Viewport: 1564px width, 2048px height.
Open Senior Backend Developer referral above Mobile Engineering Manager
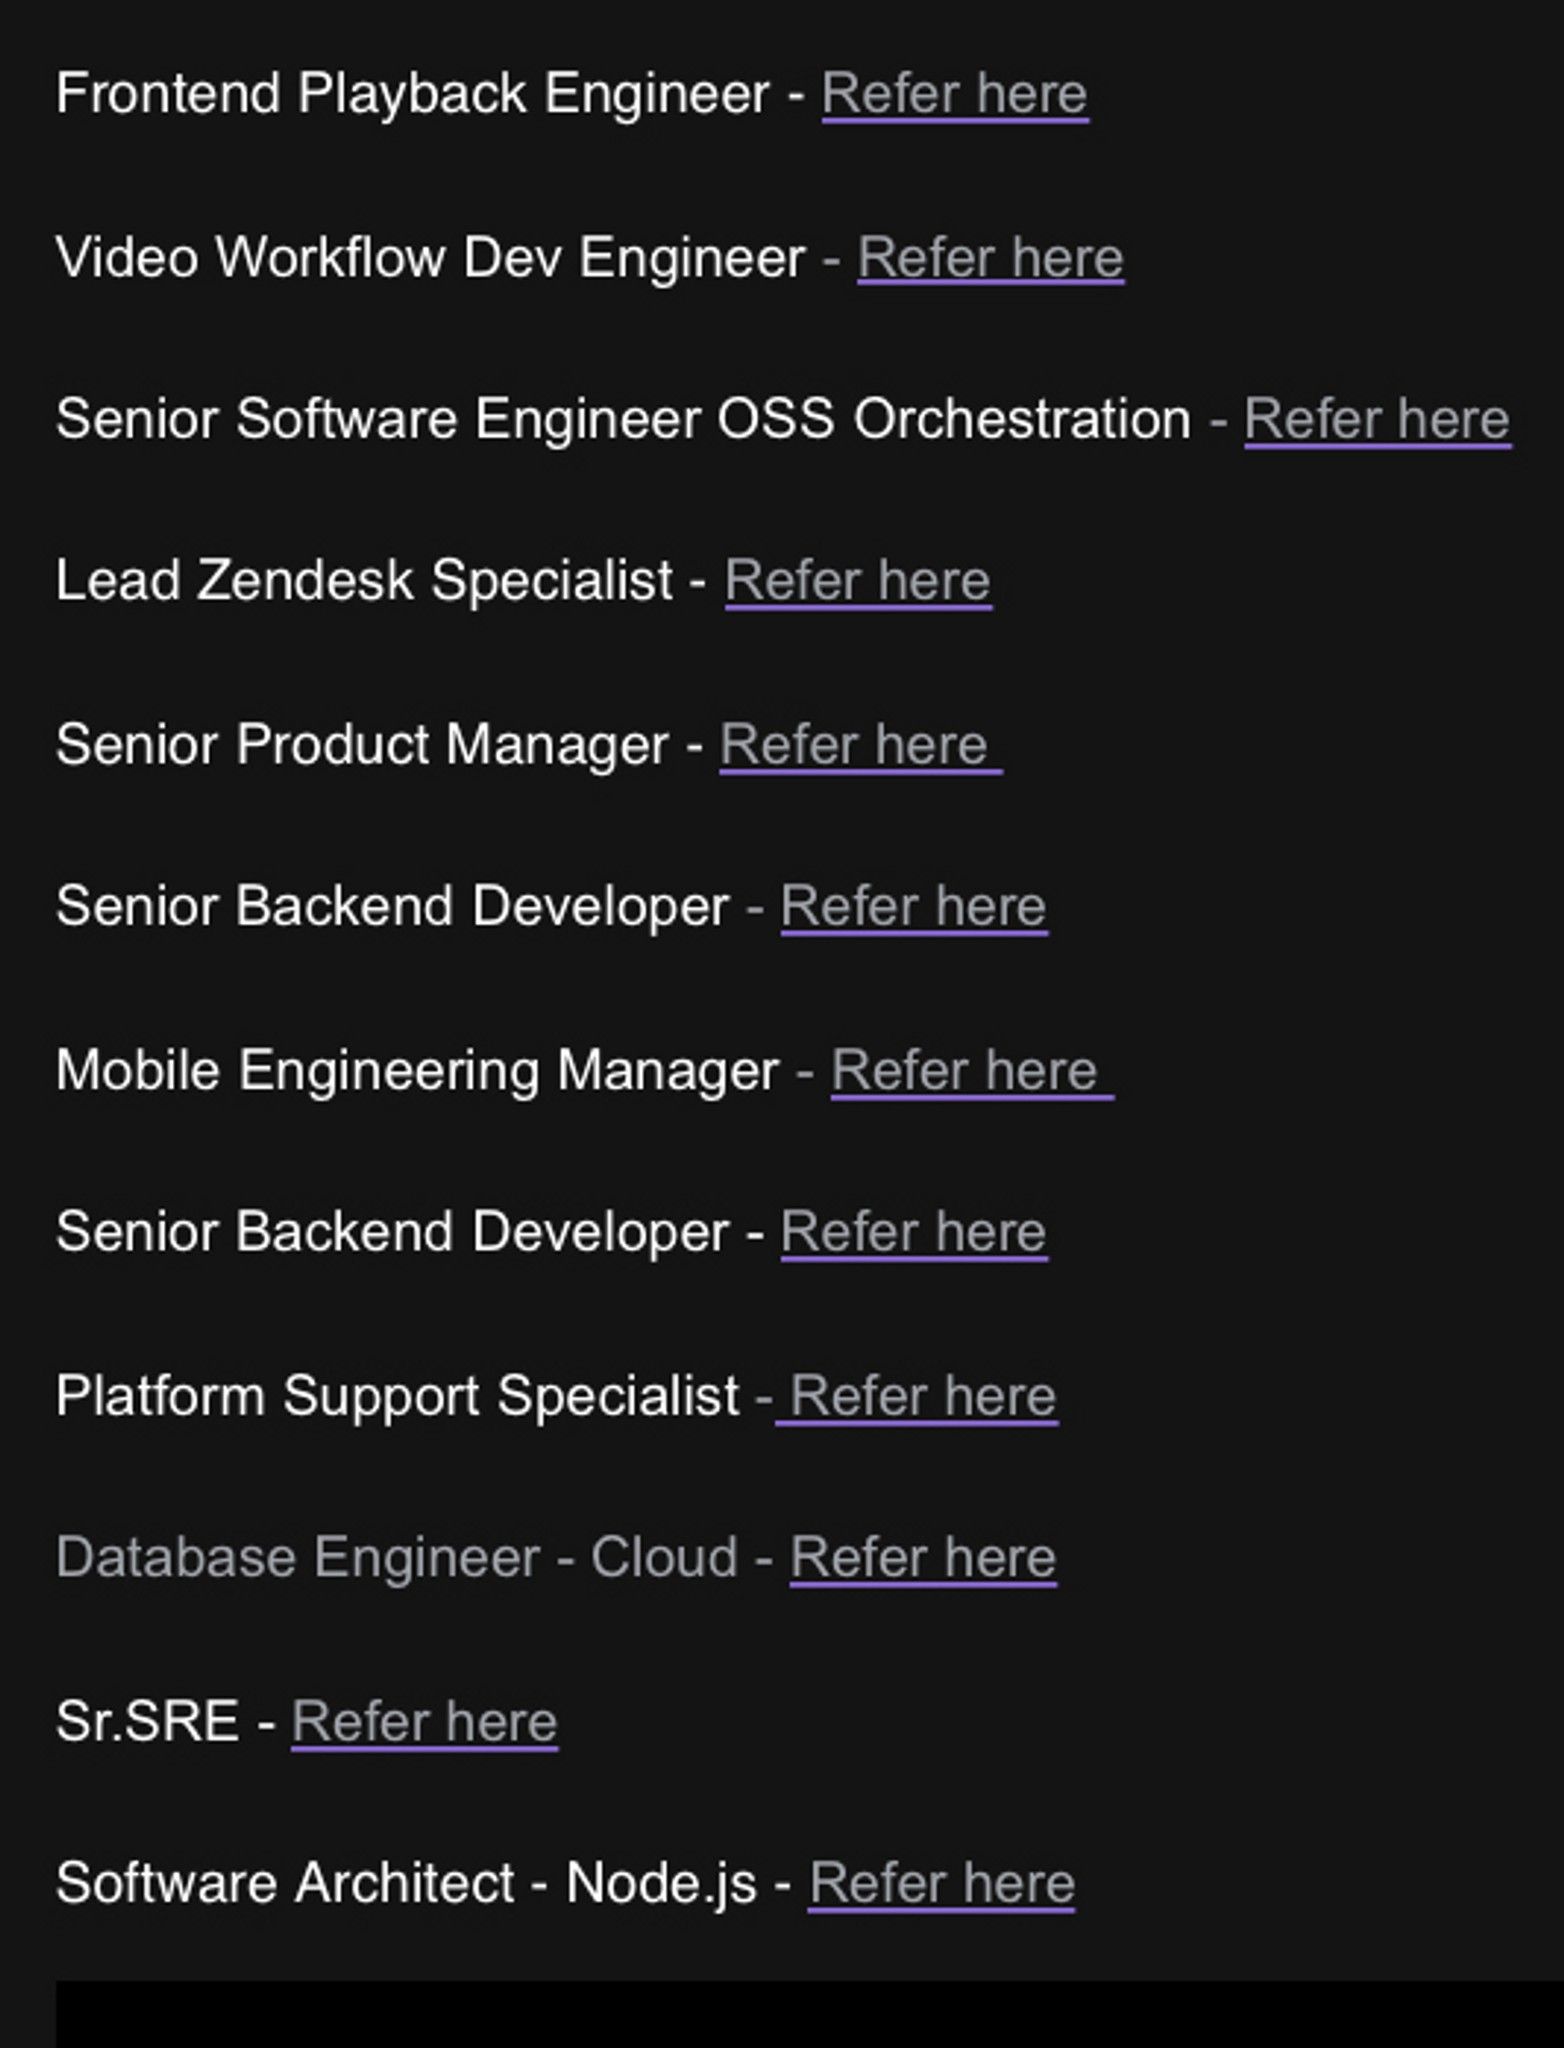tap(914, 907)
